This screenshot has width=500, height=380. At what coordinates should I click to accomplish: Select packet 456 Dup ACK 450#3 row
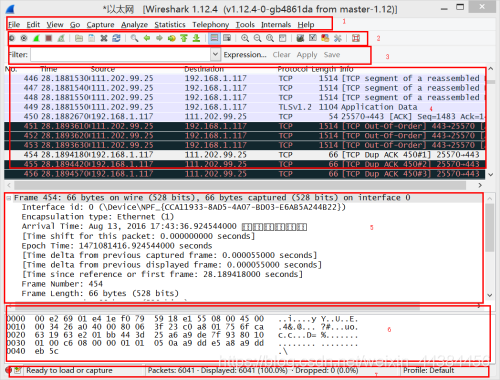coord(245,174)
